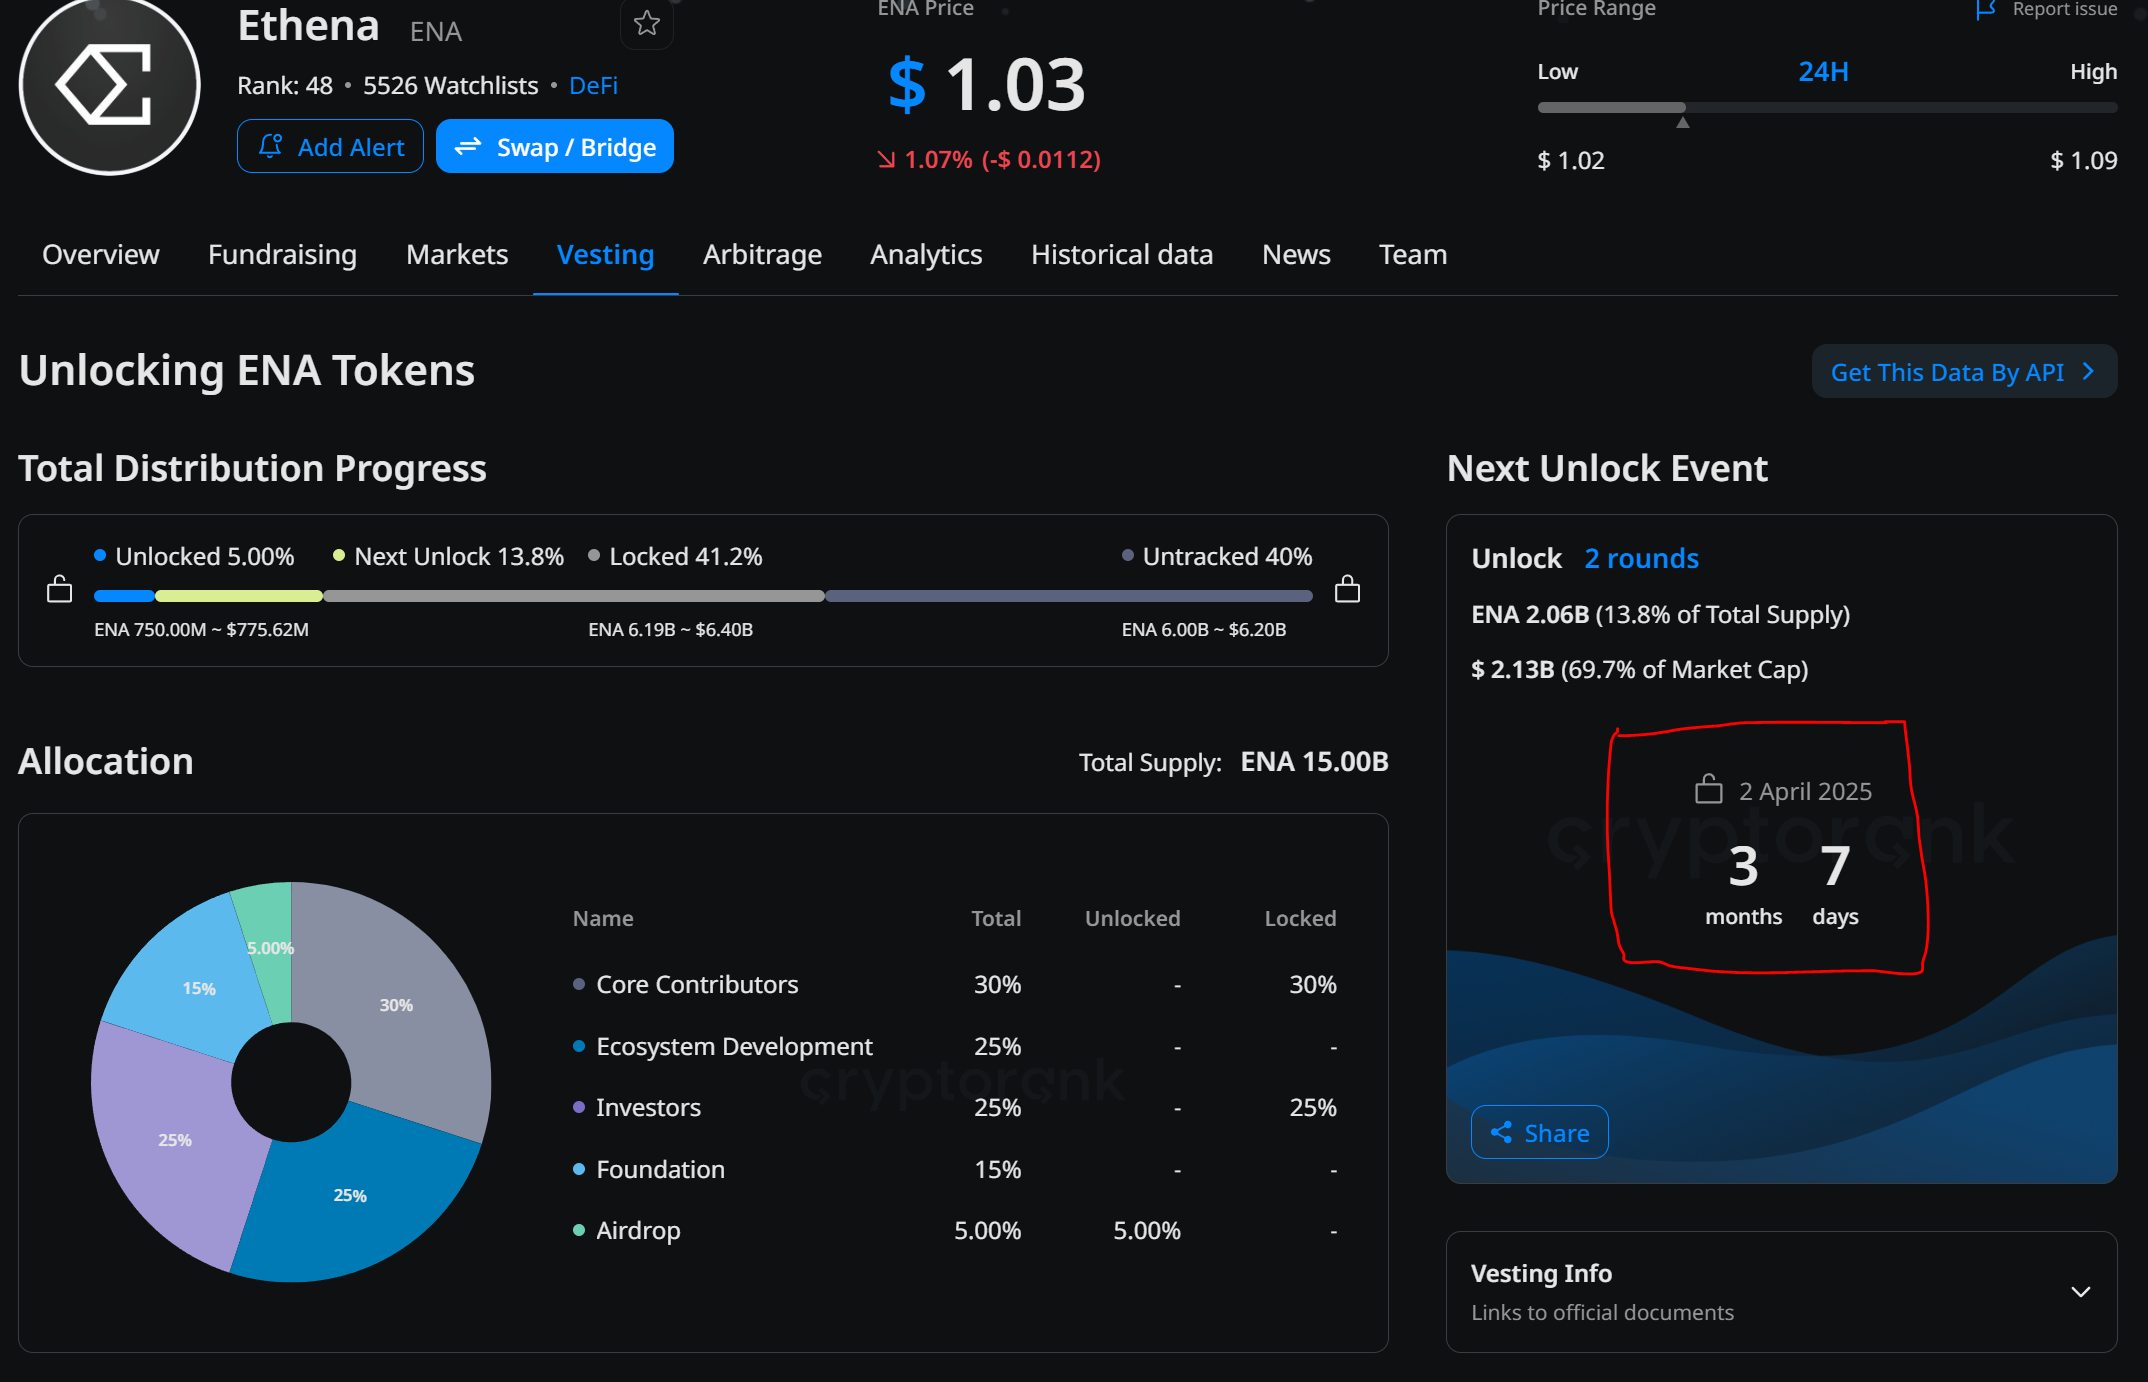The height and width of the screenshot is (1382, 2148).
Task: Click the lock icon beside 2 April 2025
Action: [1708, 790]
